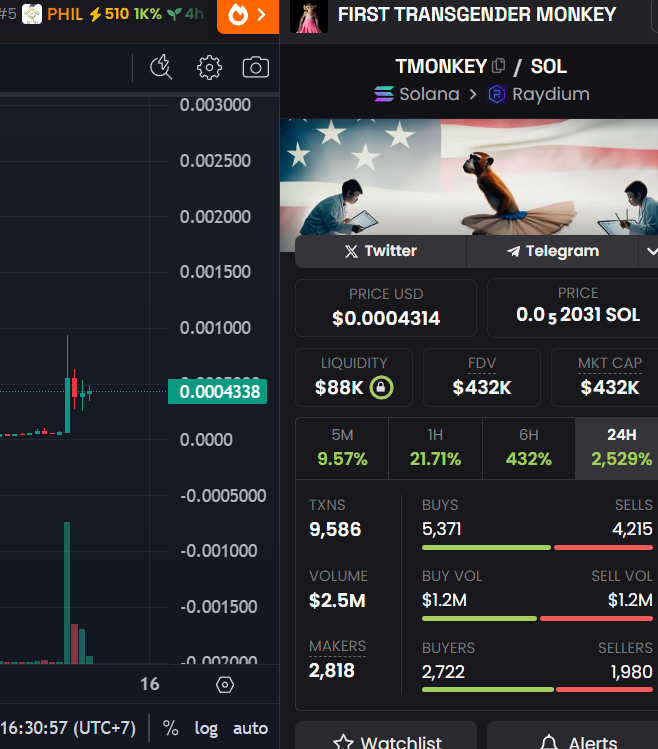
Task: Open the trending flame button
Action: tap(248, 16)
